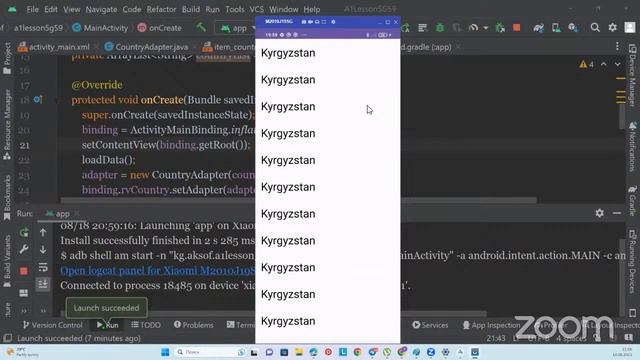Click caret position 21:43 in status bar

496,338
